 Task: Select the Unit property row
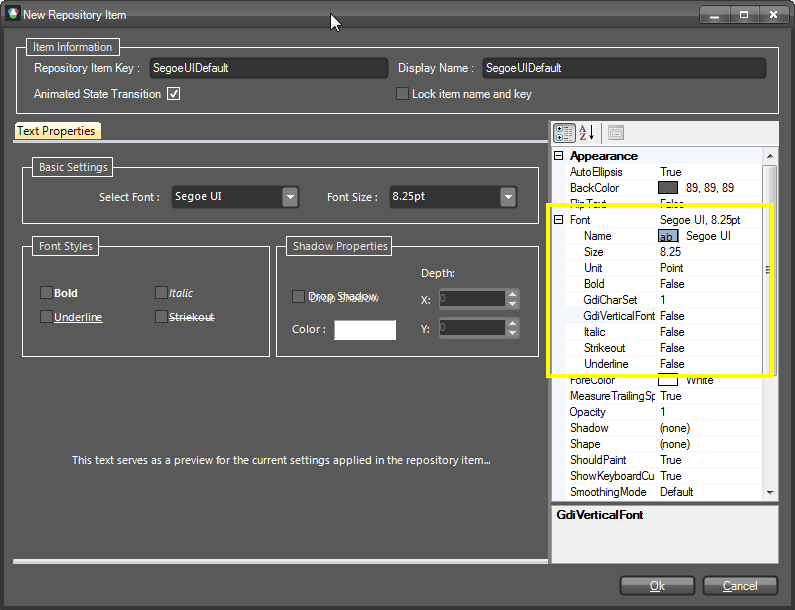(x=663, y=268)
